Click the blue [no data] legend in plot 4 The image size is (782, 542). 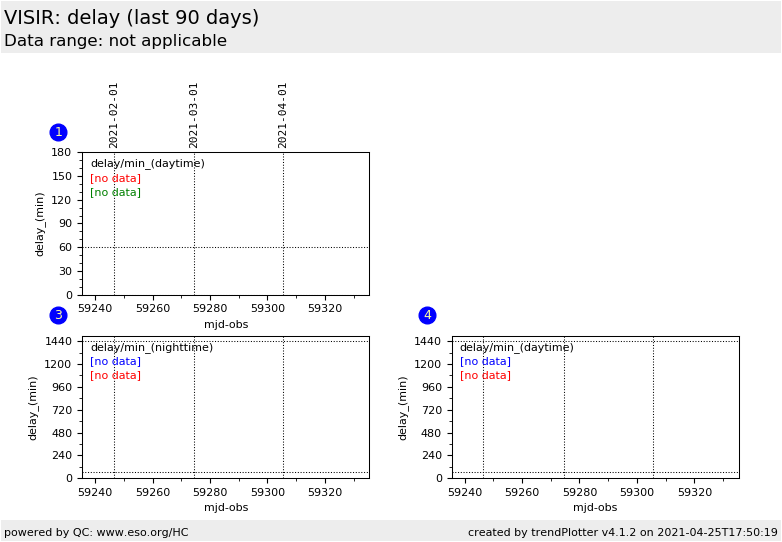coord(485,361)
